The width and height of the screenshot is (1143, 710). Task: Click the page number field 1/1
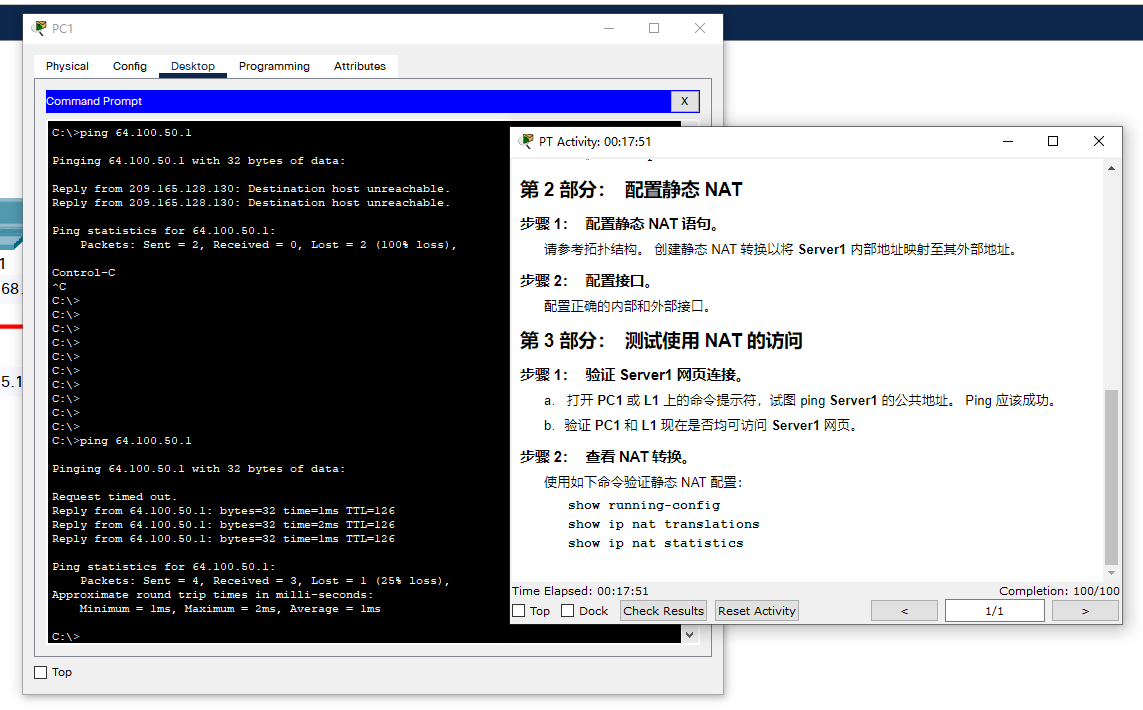click(x=994, y=611)
